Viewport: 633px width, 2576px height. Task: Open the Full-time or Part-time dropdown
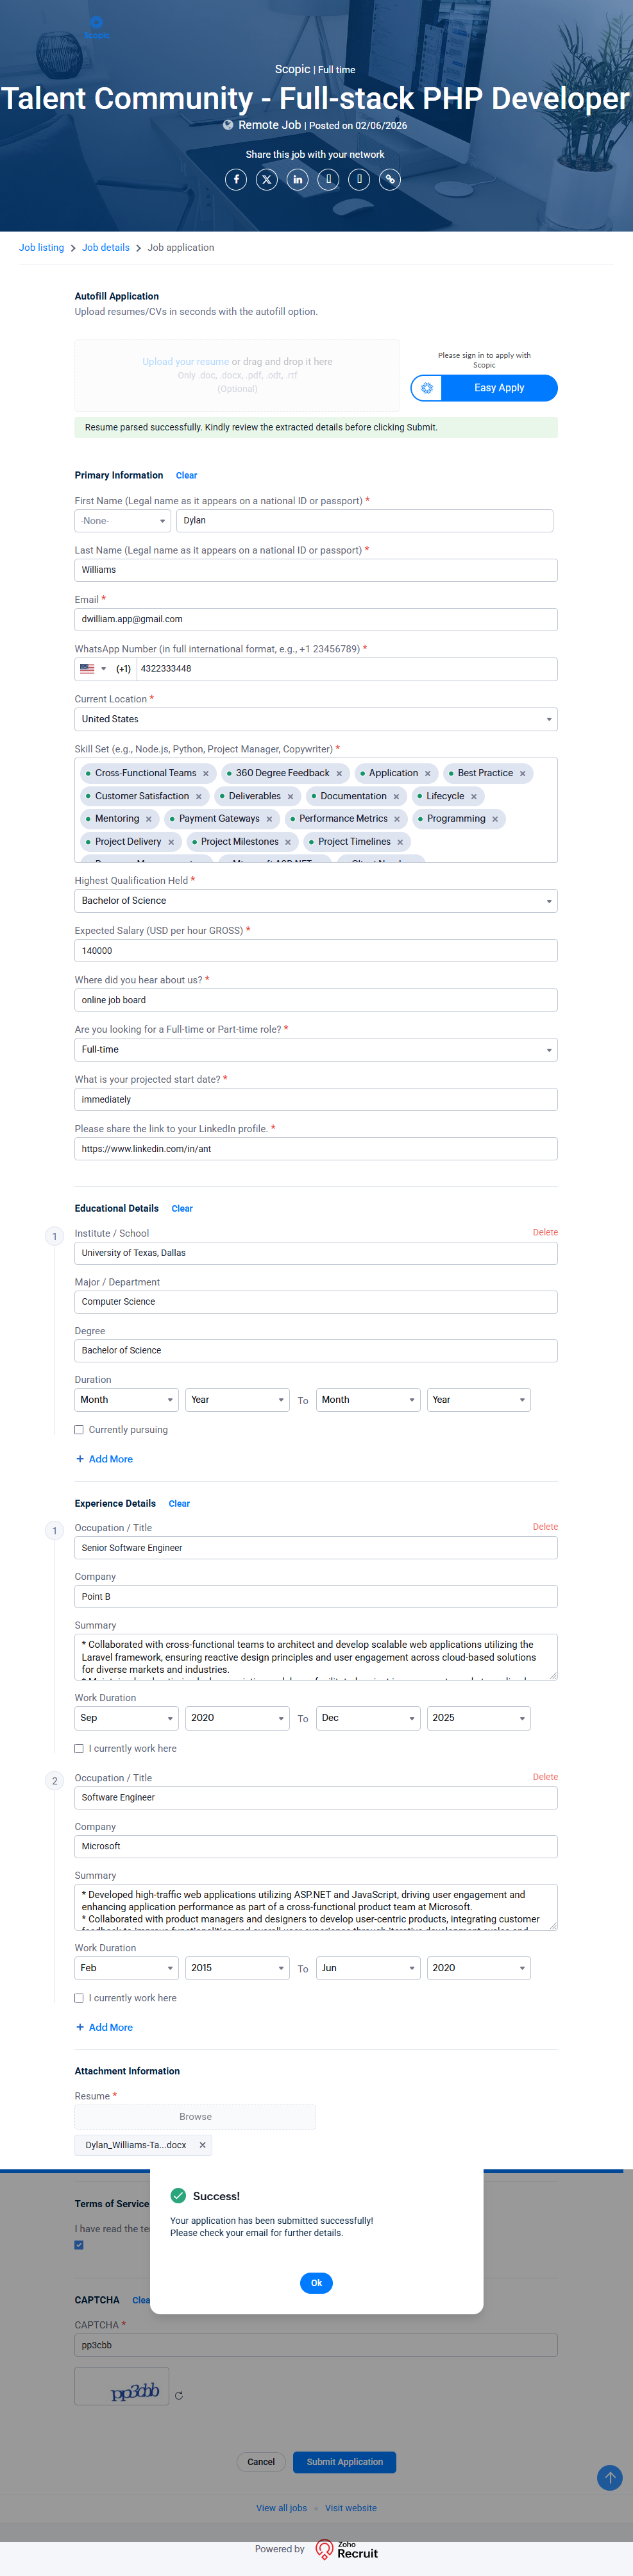click(x=315, y=1050)
